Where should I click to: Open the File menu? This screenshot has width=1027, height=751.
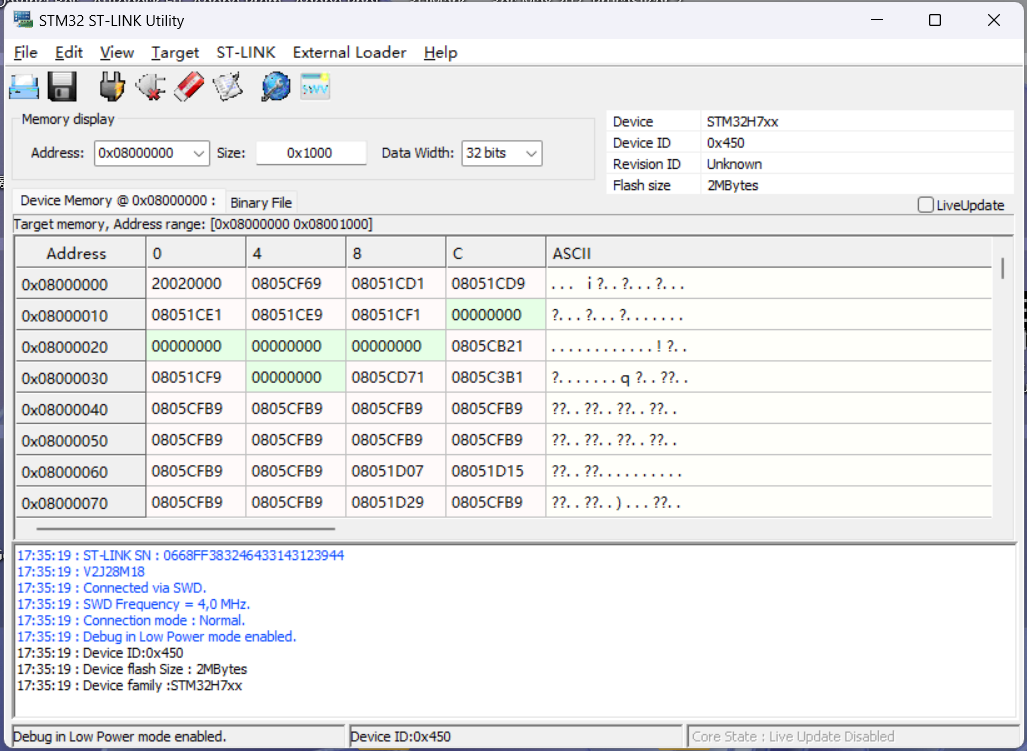point(26,52)
